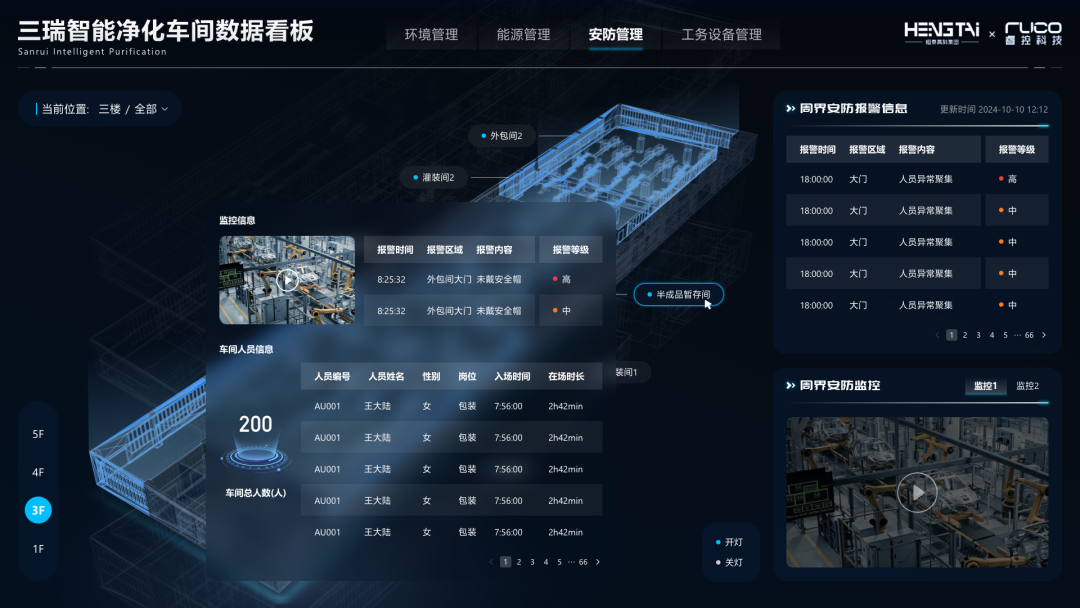Viewport: 1080px width, 608px height.
Task: Open the 能源管理 tab
Action: (x=523, y=35)
